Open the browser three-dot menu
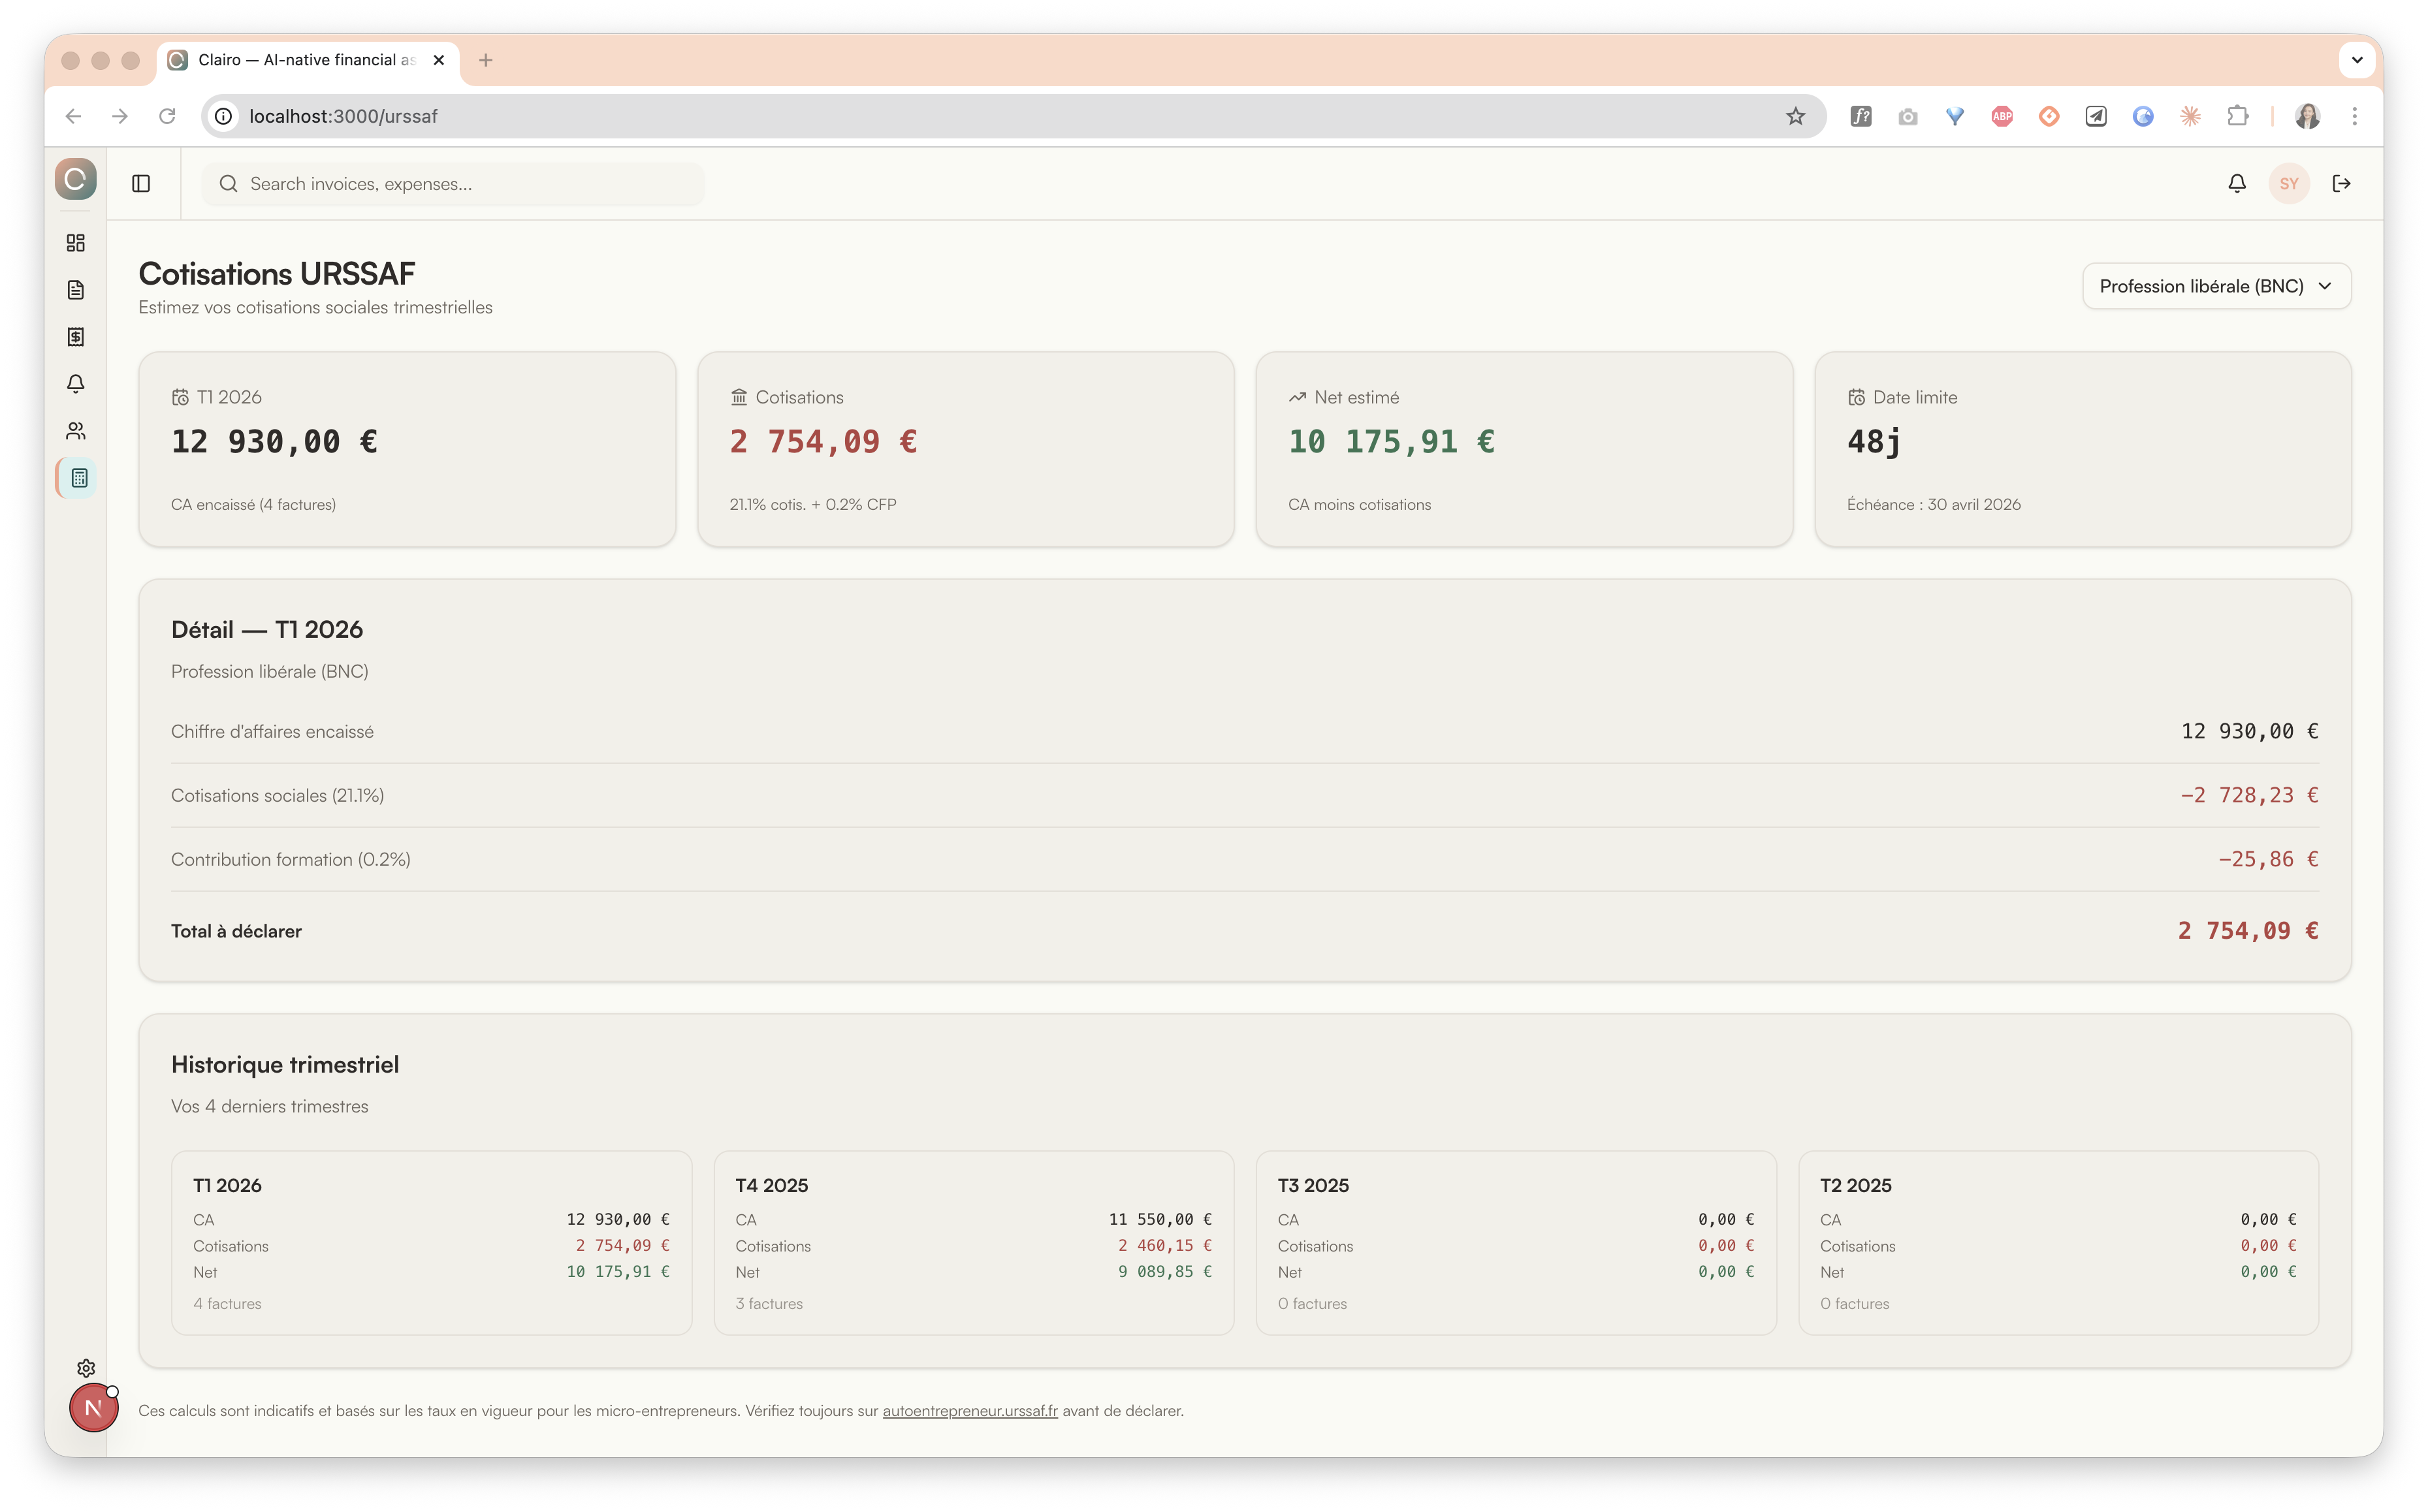This screenshot has width=2428, height=1512. 2355,117
